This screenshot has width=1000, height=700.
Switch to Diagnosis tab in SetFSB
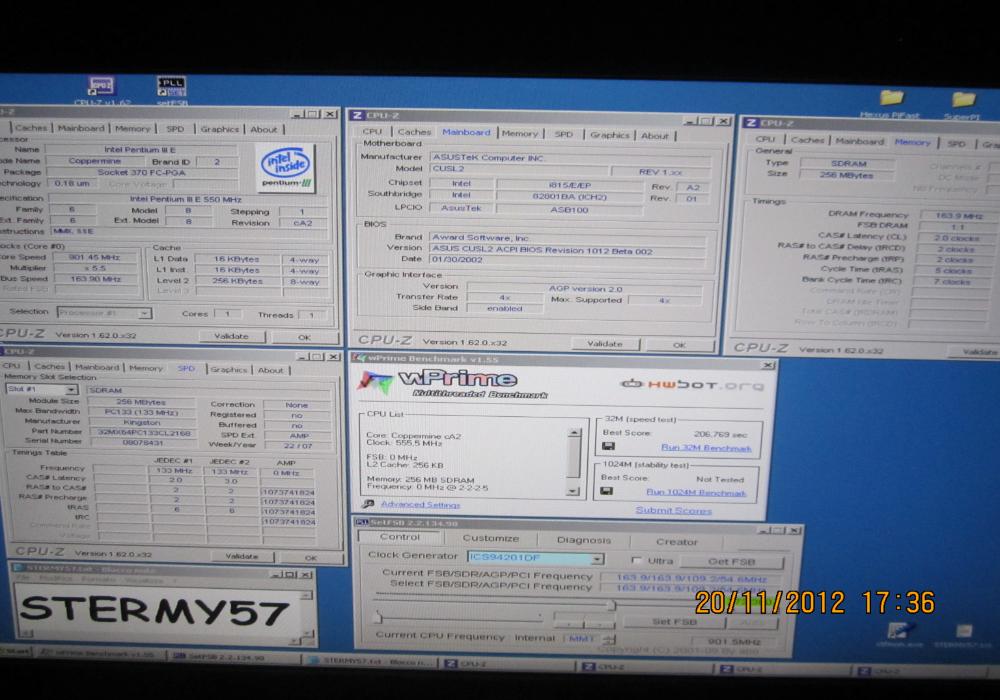pyautogui.click(x=584, y=540)
